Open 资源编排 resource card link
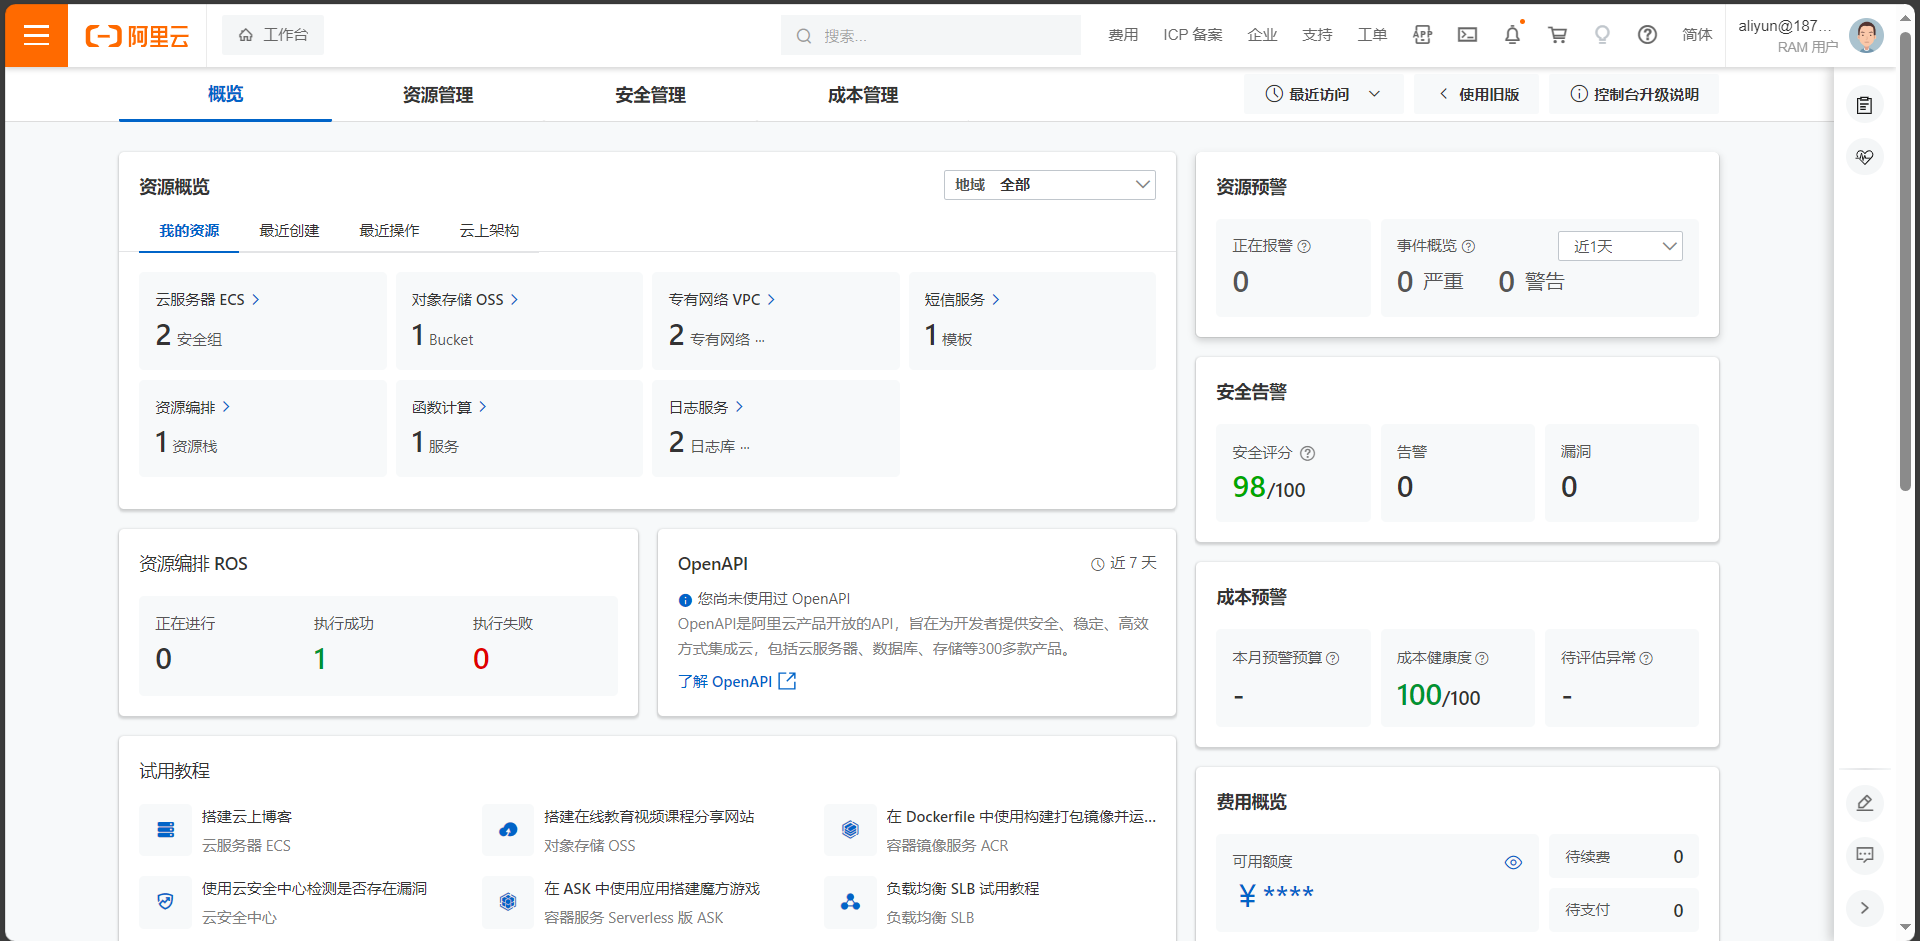 [x=193, y=407]
